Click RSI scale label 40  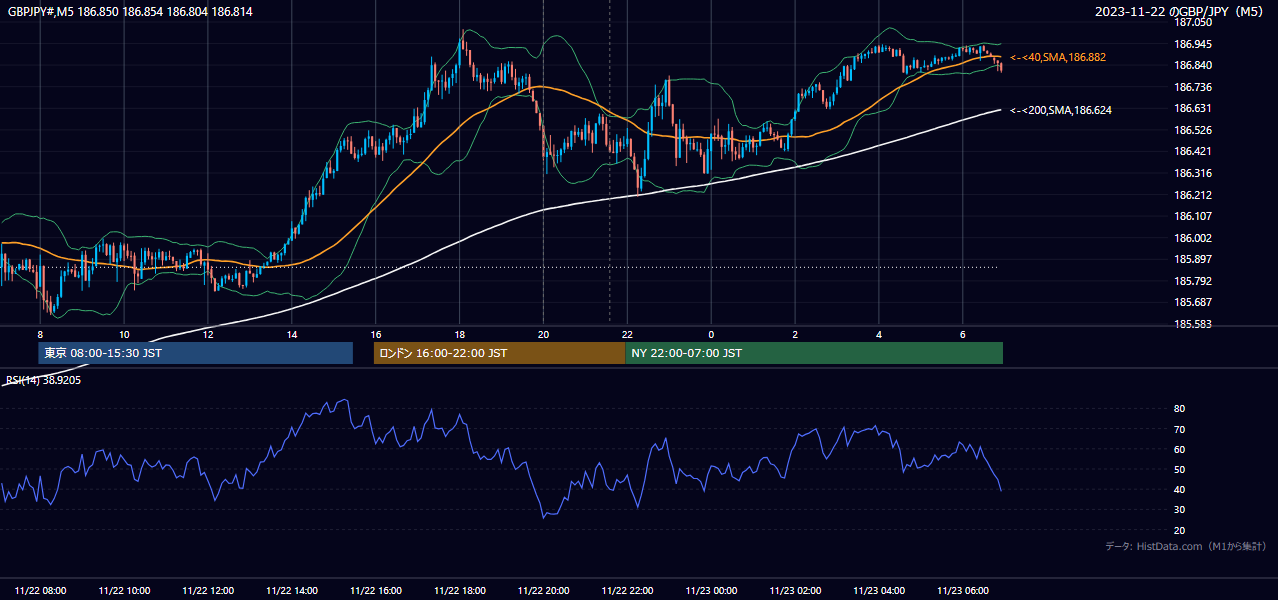(x=1180, y=489)
